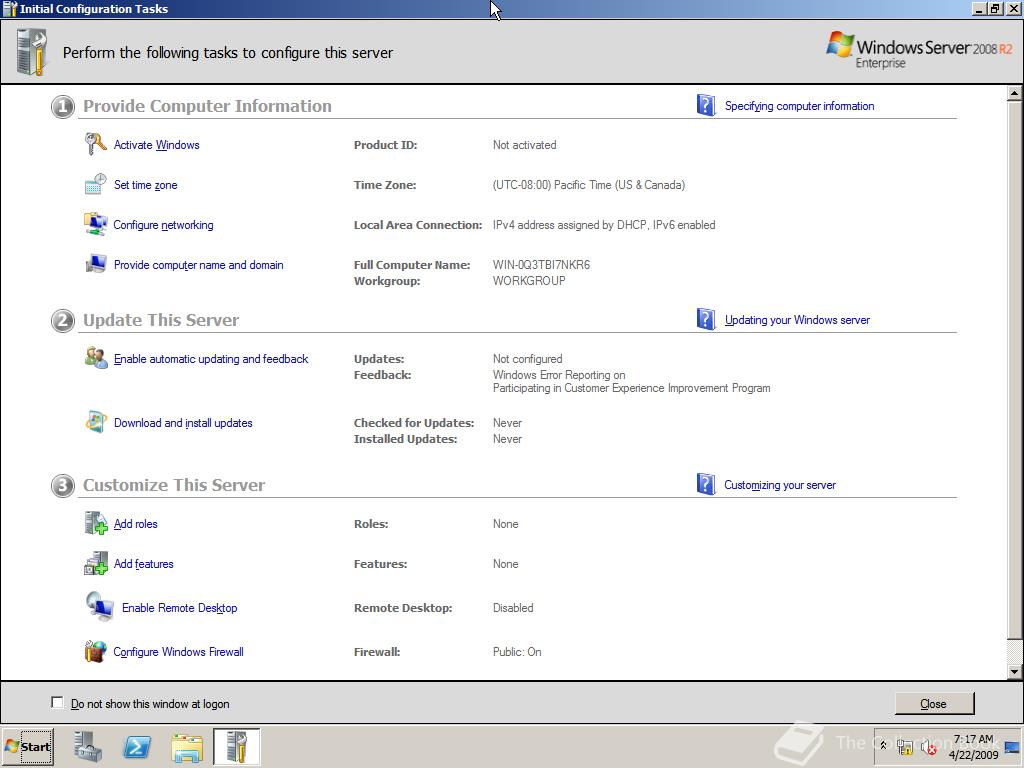Open 'Customizing your server' help link

click(780, 485)
